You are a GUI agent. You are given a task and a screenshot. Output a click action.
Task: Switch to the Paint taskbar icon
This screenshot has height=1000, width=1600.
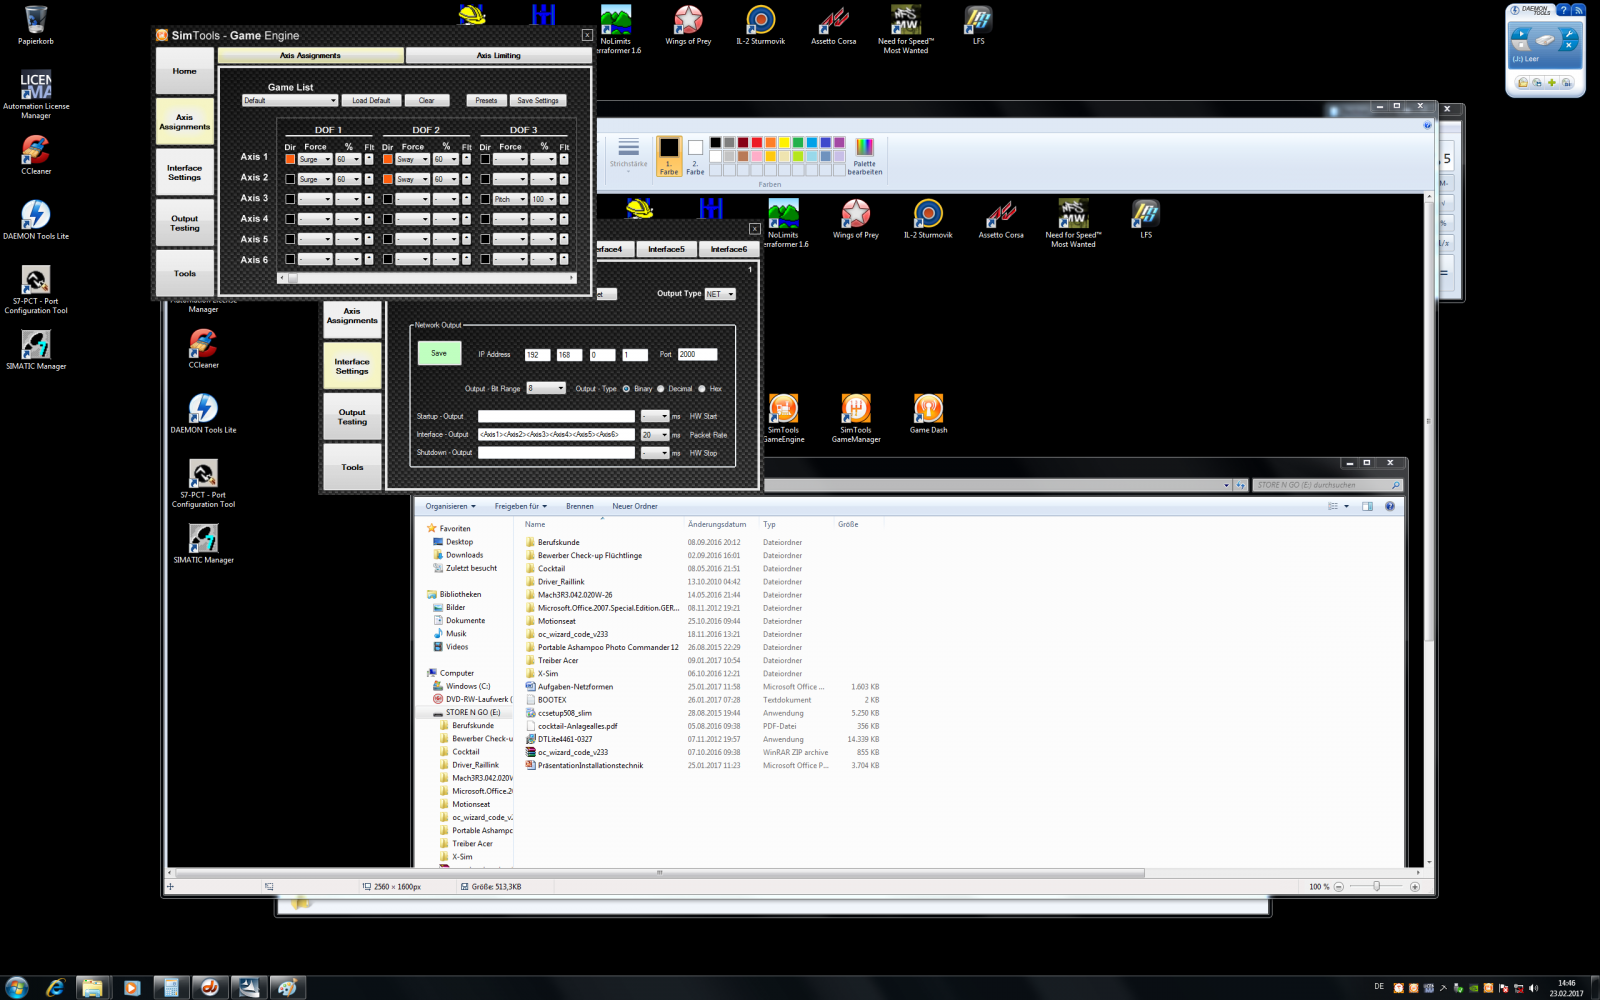pos(287,987)
